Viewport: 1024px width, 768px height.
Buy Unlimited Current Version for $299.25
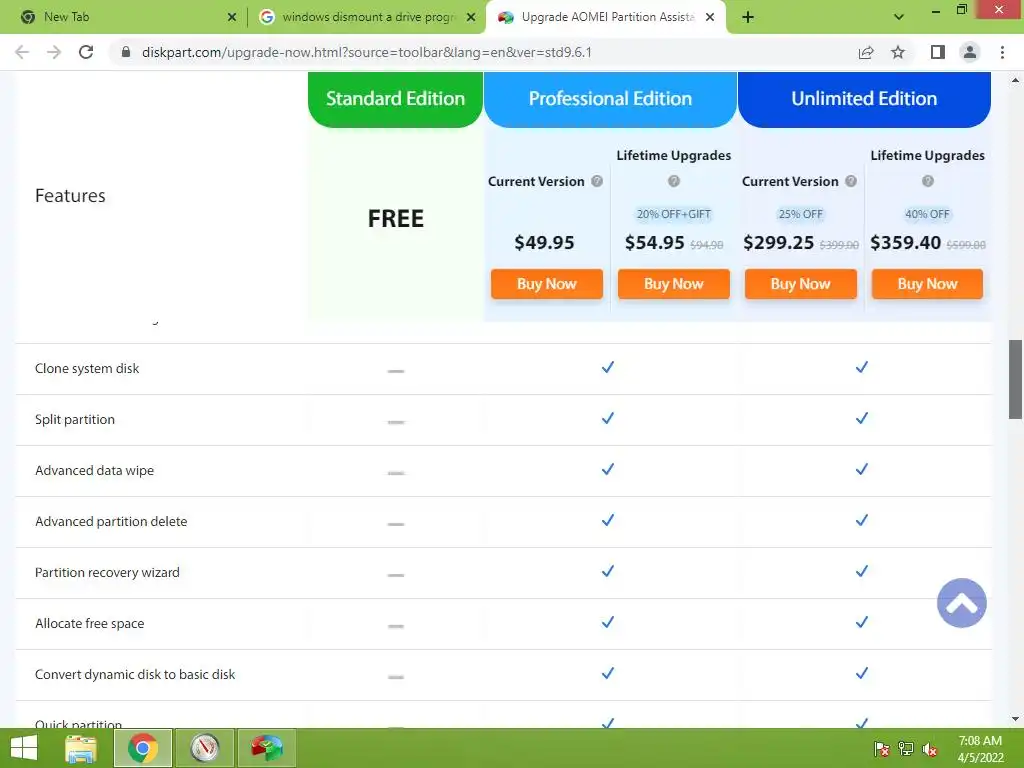coord(800,284)
